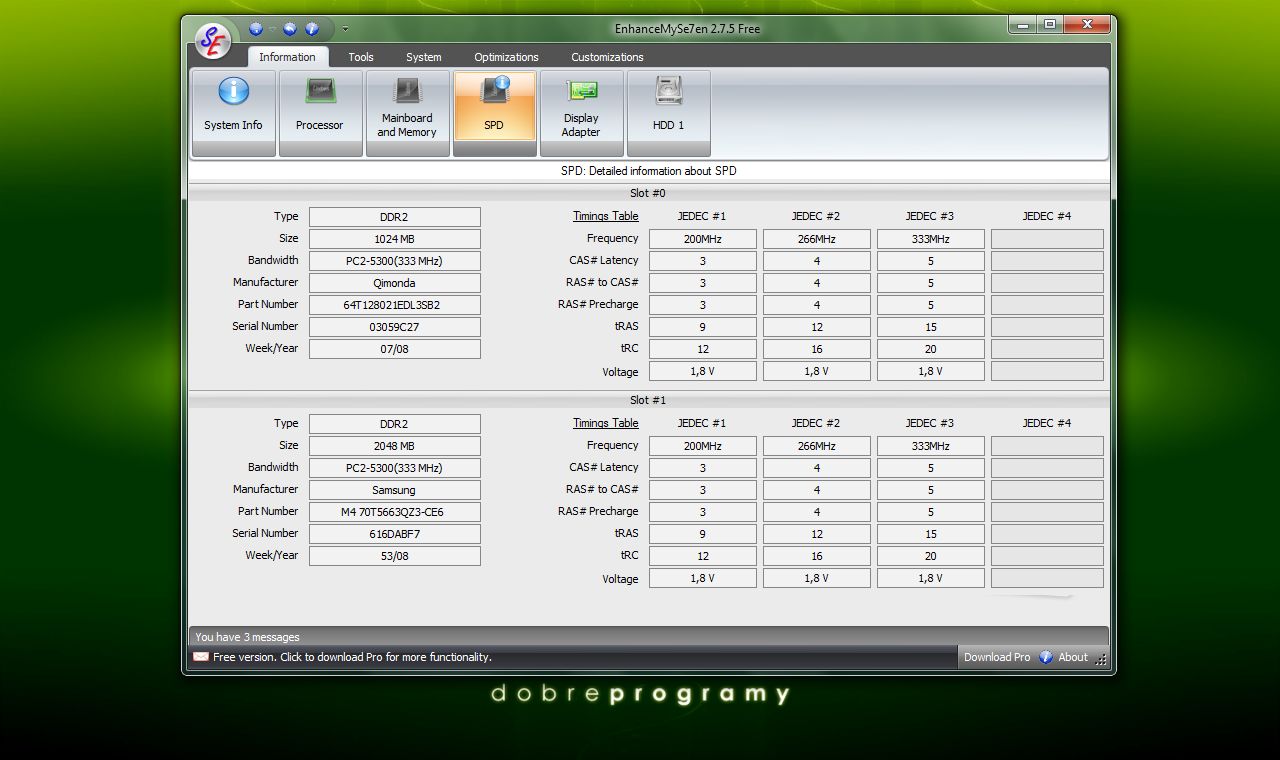Click the envelope messages icon in status bar
Screen dimensions: 1280x760
[x=201, y=657]
